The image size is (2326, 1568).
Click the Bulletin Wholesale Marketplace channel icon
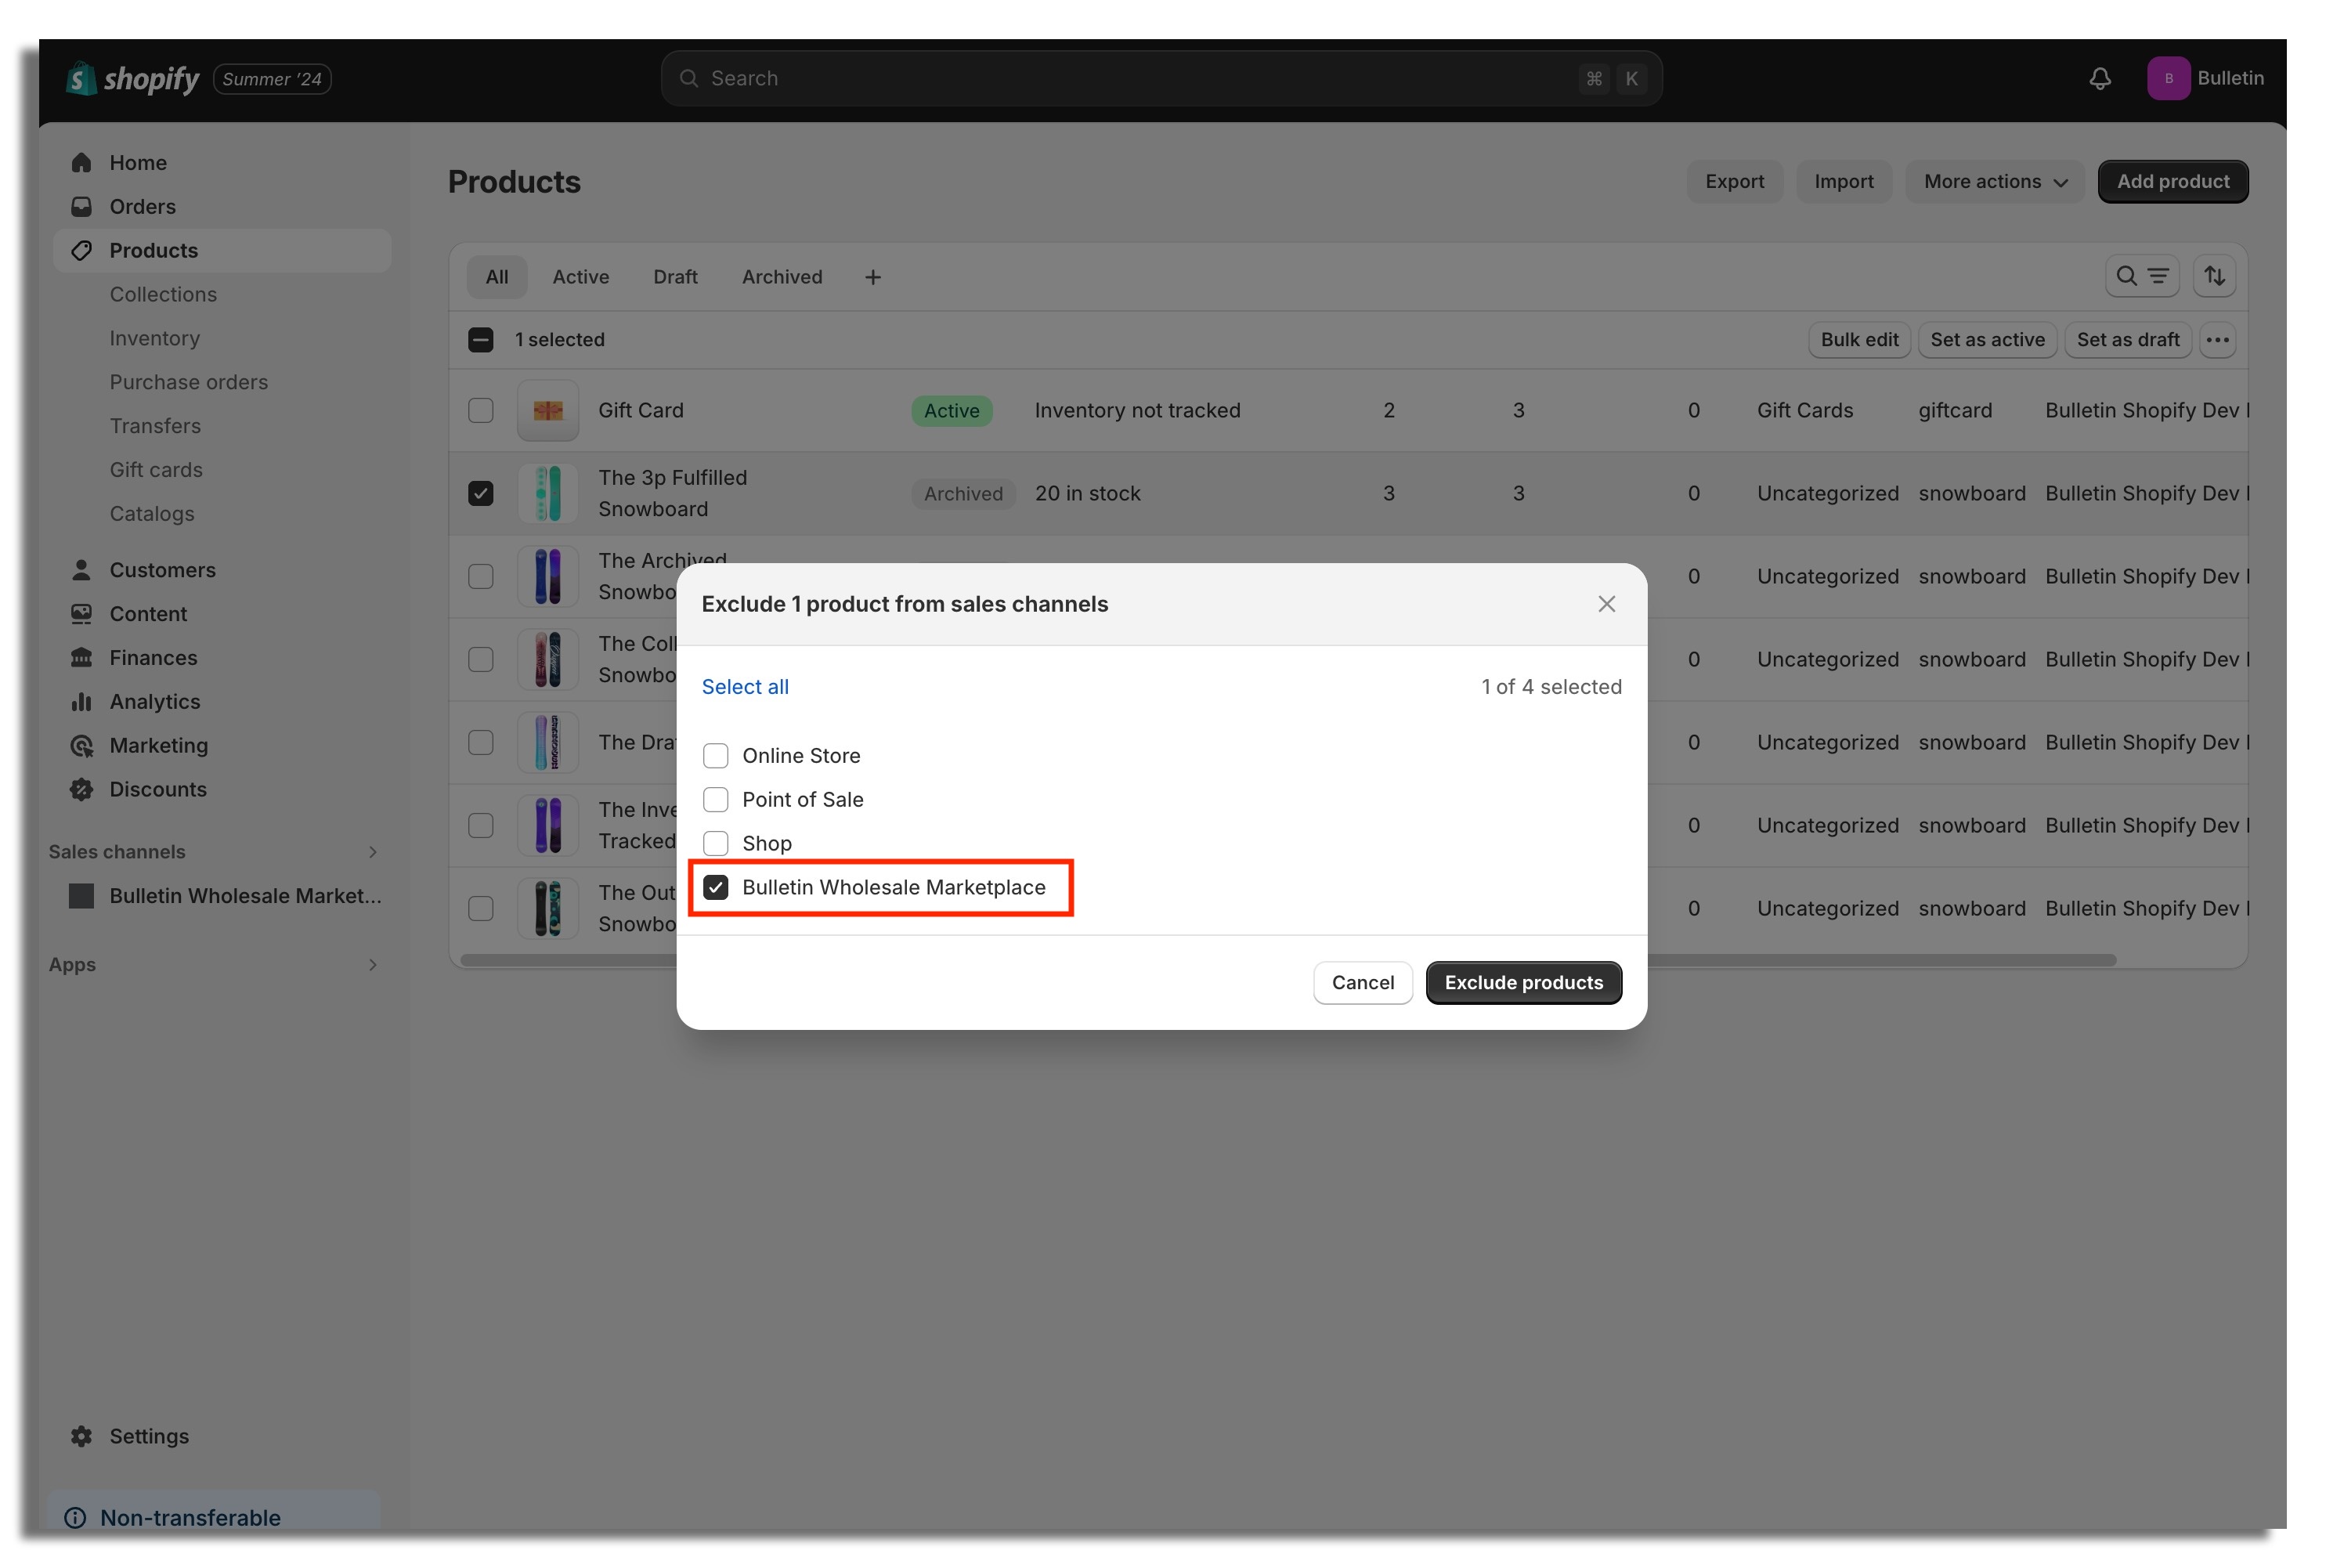pos(82,896)
